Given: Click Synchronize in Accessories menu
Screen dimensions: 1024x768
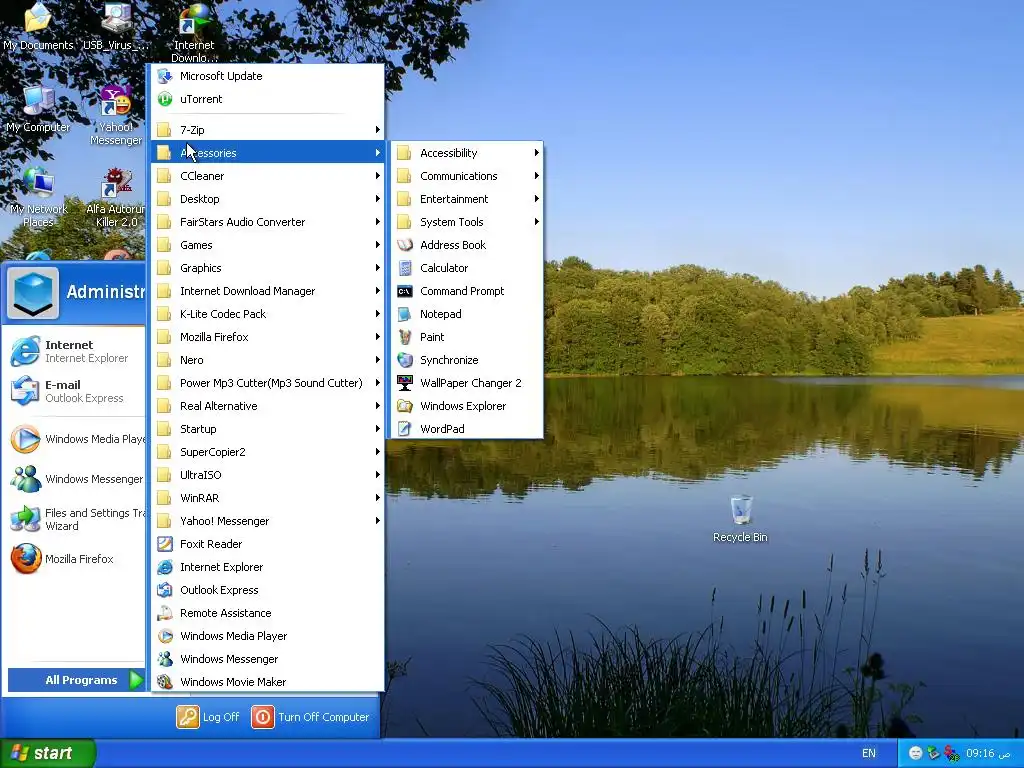Looking at the screenshot, I should [466, 360].
